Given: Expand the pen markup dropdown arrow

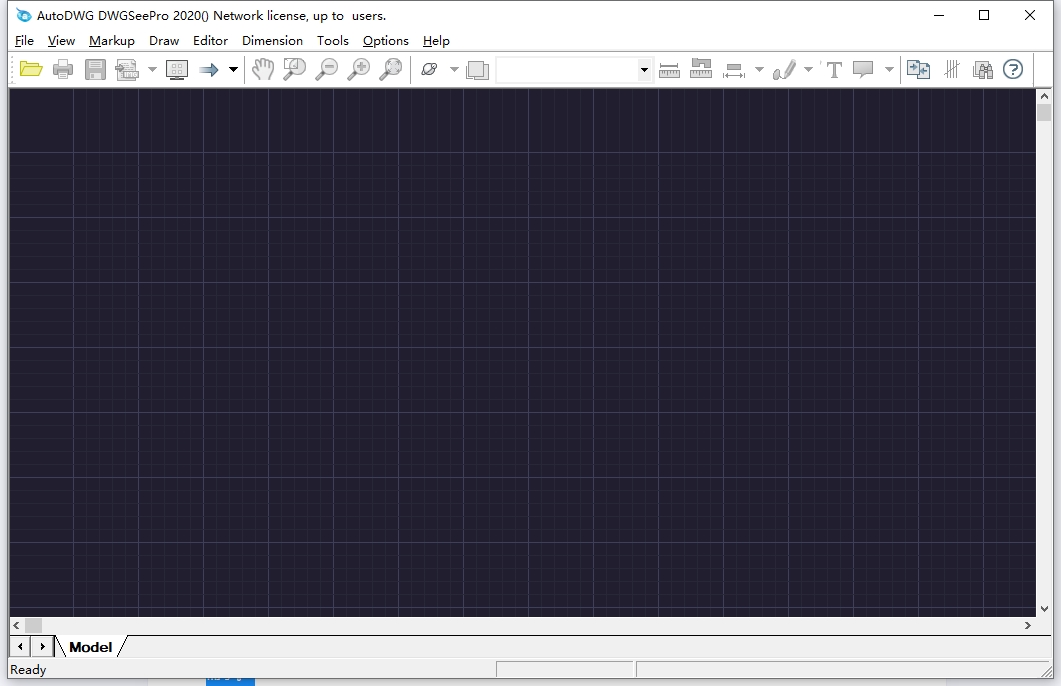Looking at the screenshot, I should (x=808, y=70).
